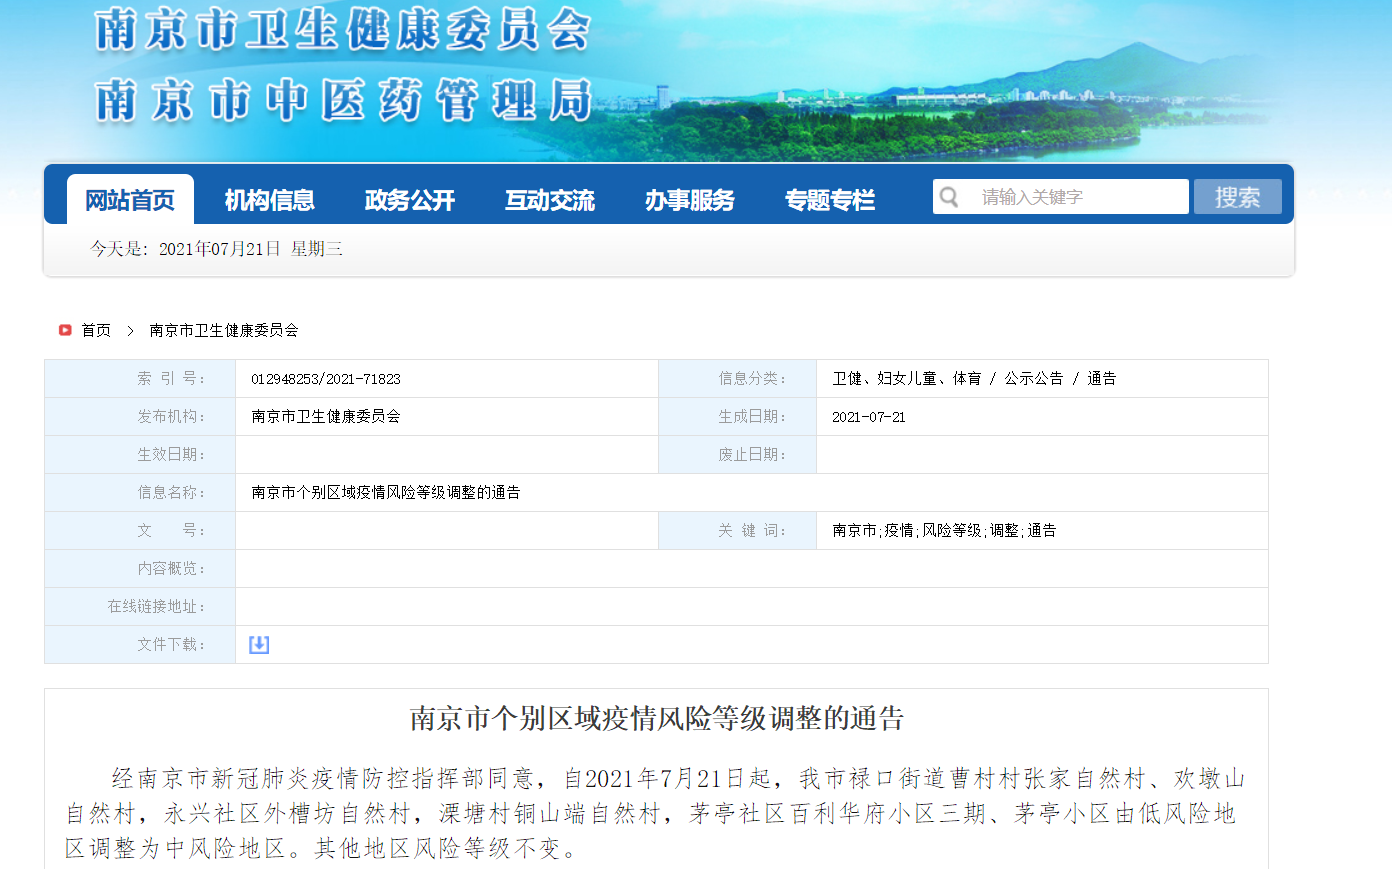The width and height of the screenshot is (1392, 869).
Task: Click the 南京市中医药管理局 header title
Action: point(345,101)
